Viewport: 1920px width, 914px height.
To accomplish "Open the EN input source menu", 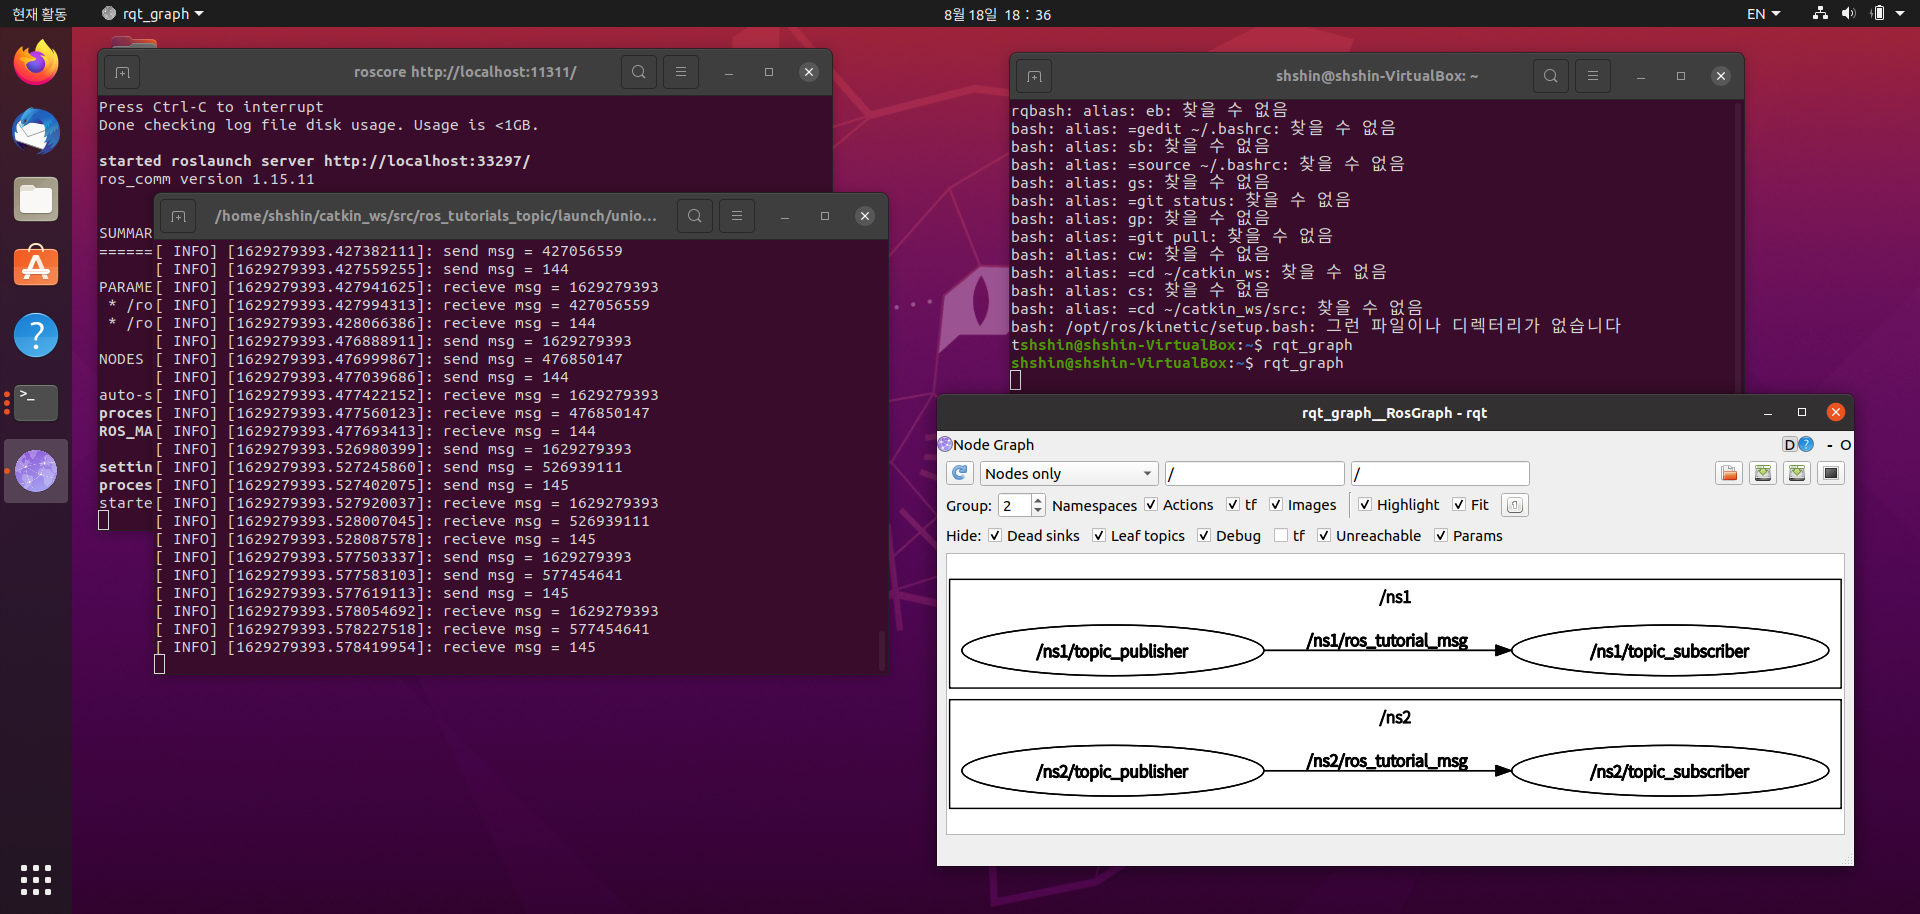I will (x=1764, y=14).
